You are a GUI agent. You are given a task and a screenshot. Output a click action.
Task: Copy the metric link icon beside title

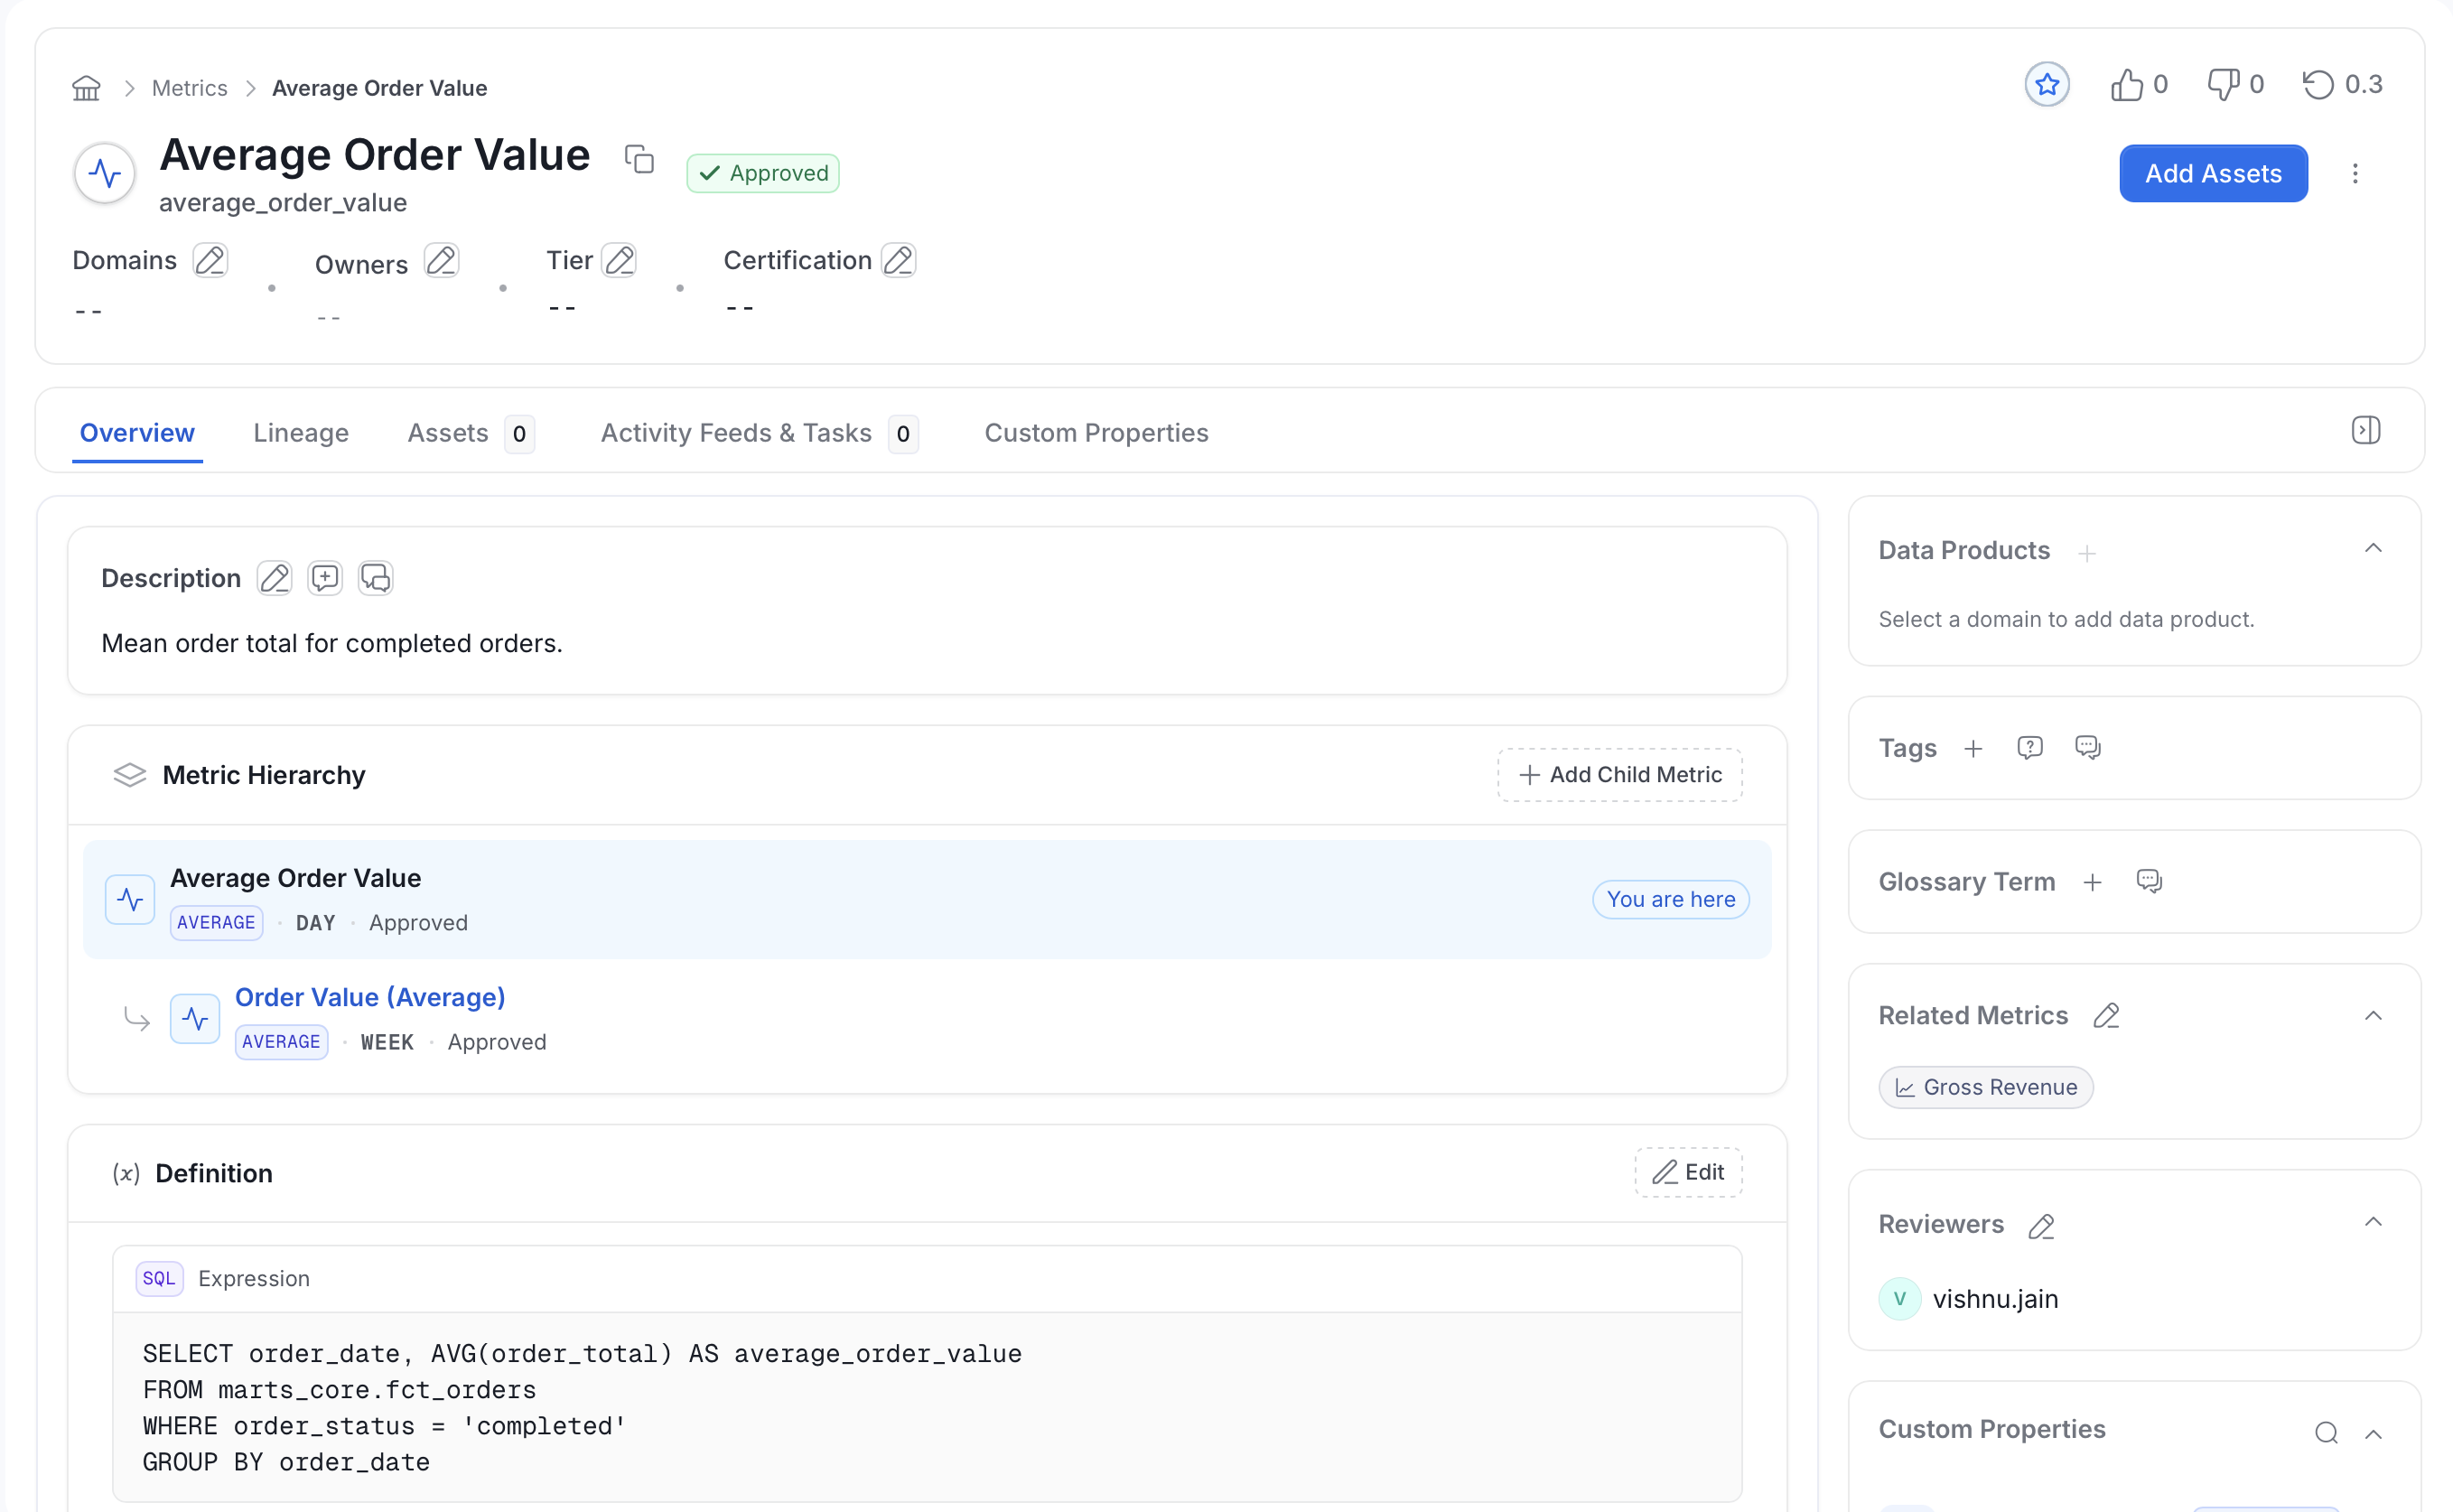(639, 158)
